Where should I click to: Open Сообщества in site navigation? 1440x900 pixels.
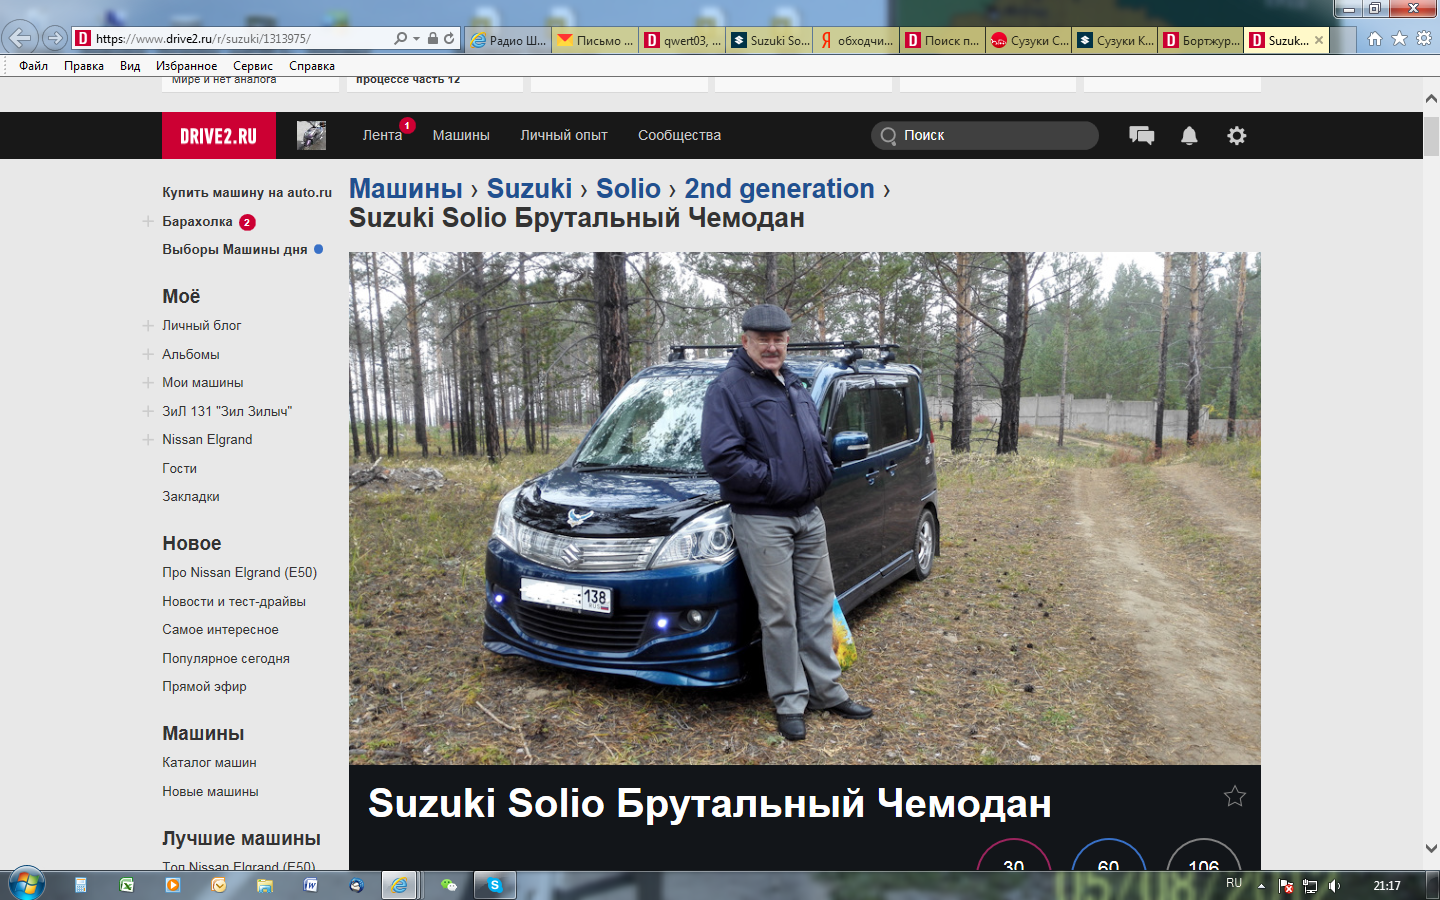click(679, 135)
